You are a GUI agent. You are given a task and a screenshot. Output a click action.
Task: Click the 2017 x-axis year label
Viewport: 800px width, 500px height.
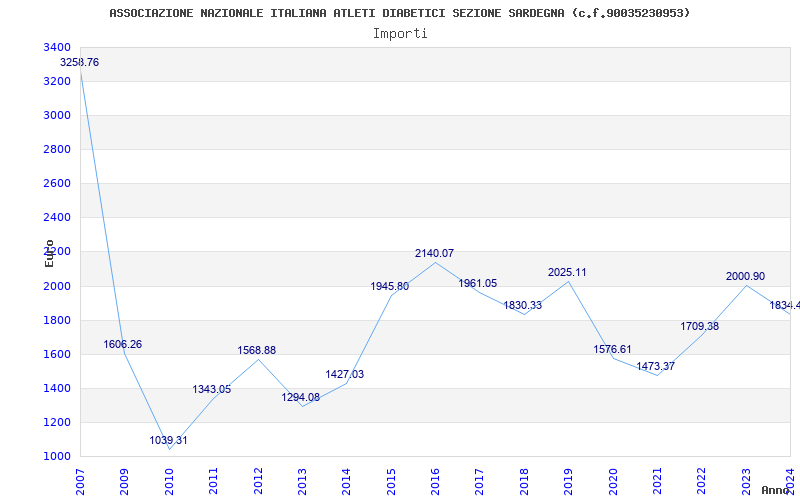coord(480,482)
